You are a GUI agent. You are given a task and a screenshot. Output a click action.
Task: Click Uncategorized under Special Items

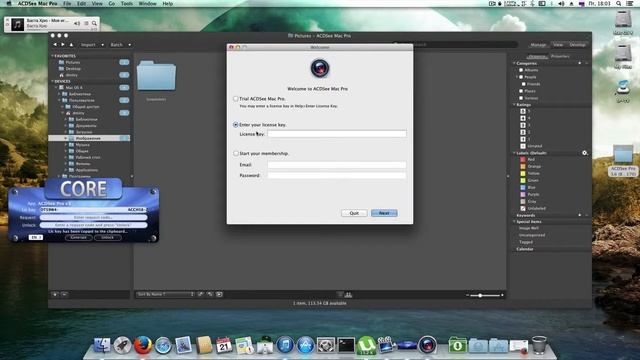[x=532, y=235]
